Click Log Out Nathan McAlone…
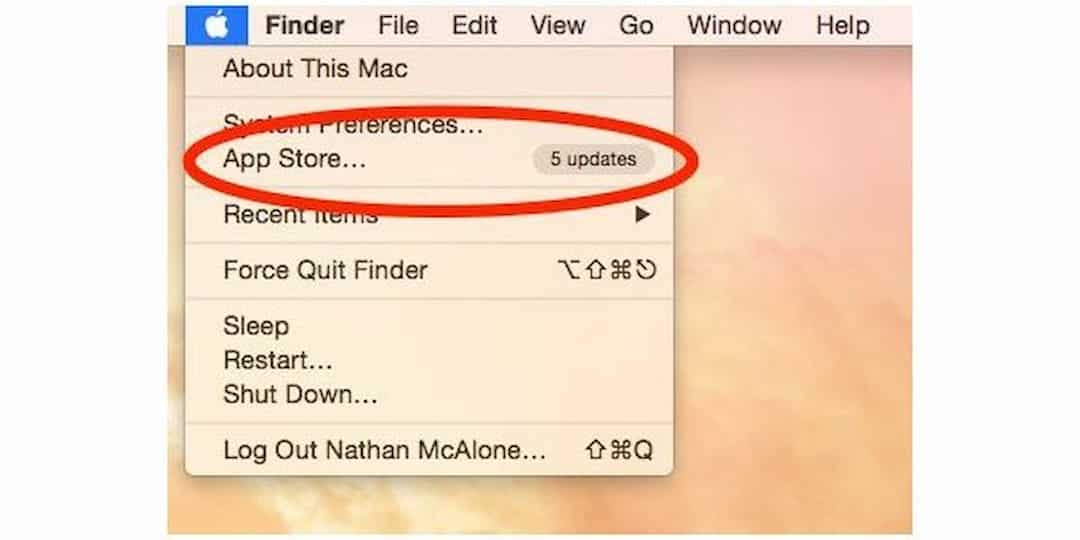The image size is (1080, 540). click(429, 450)
